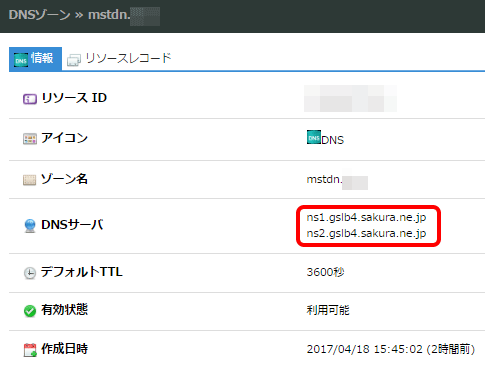Select ns2.gslb4.sakura.ne.jp server text

pos(366,233)
